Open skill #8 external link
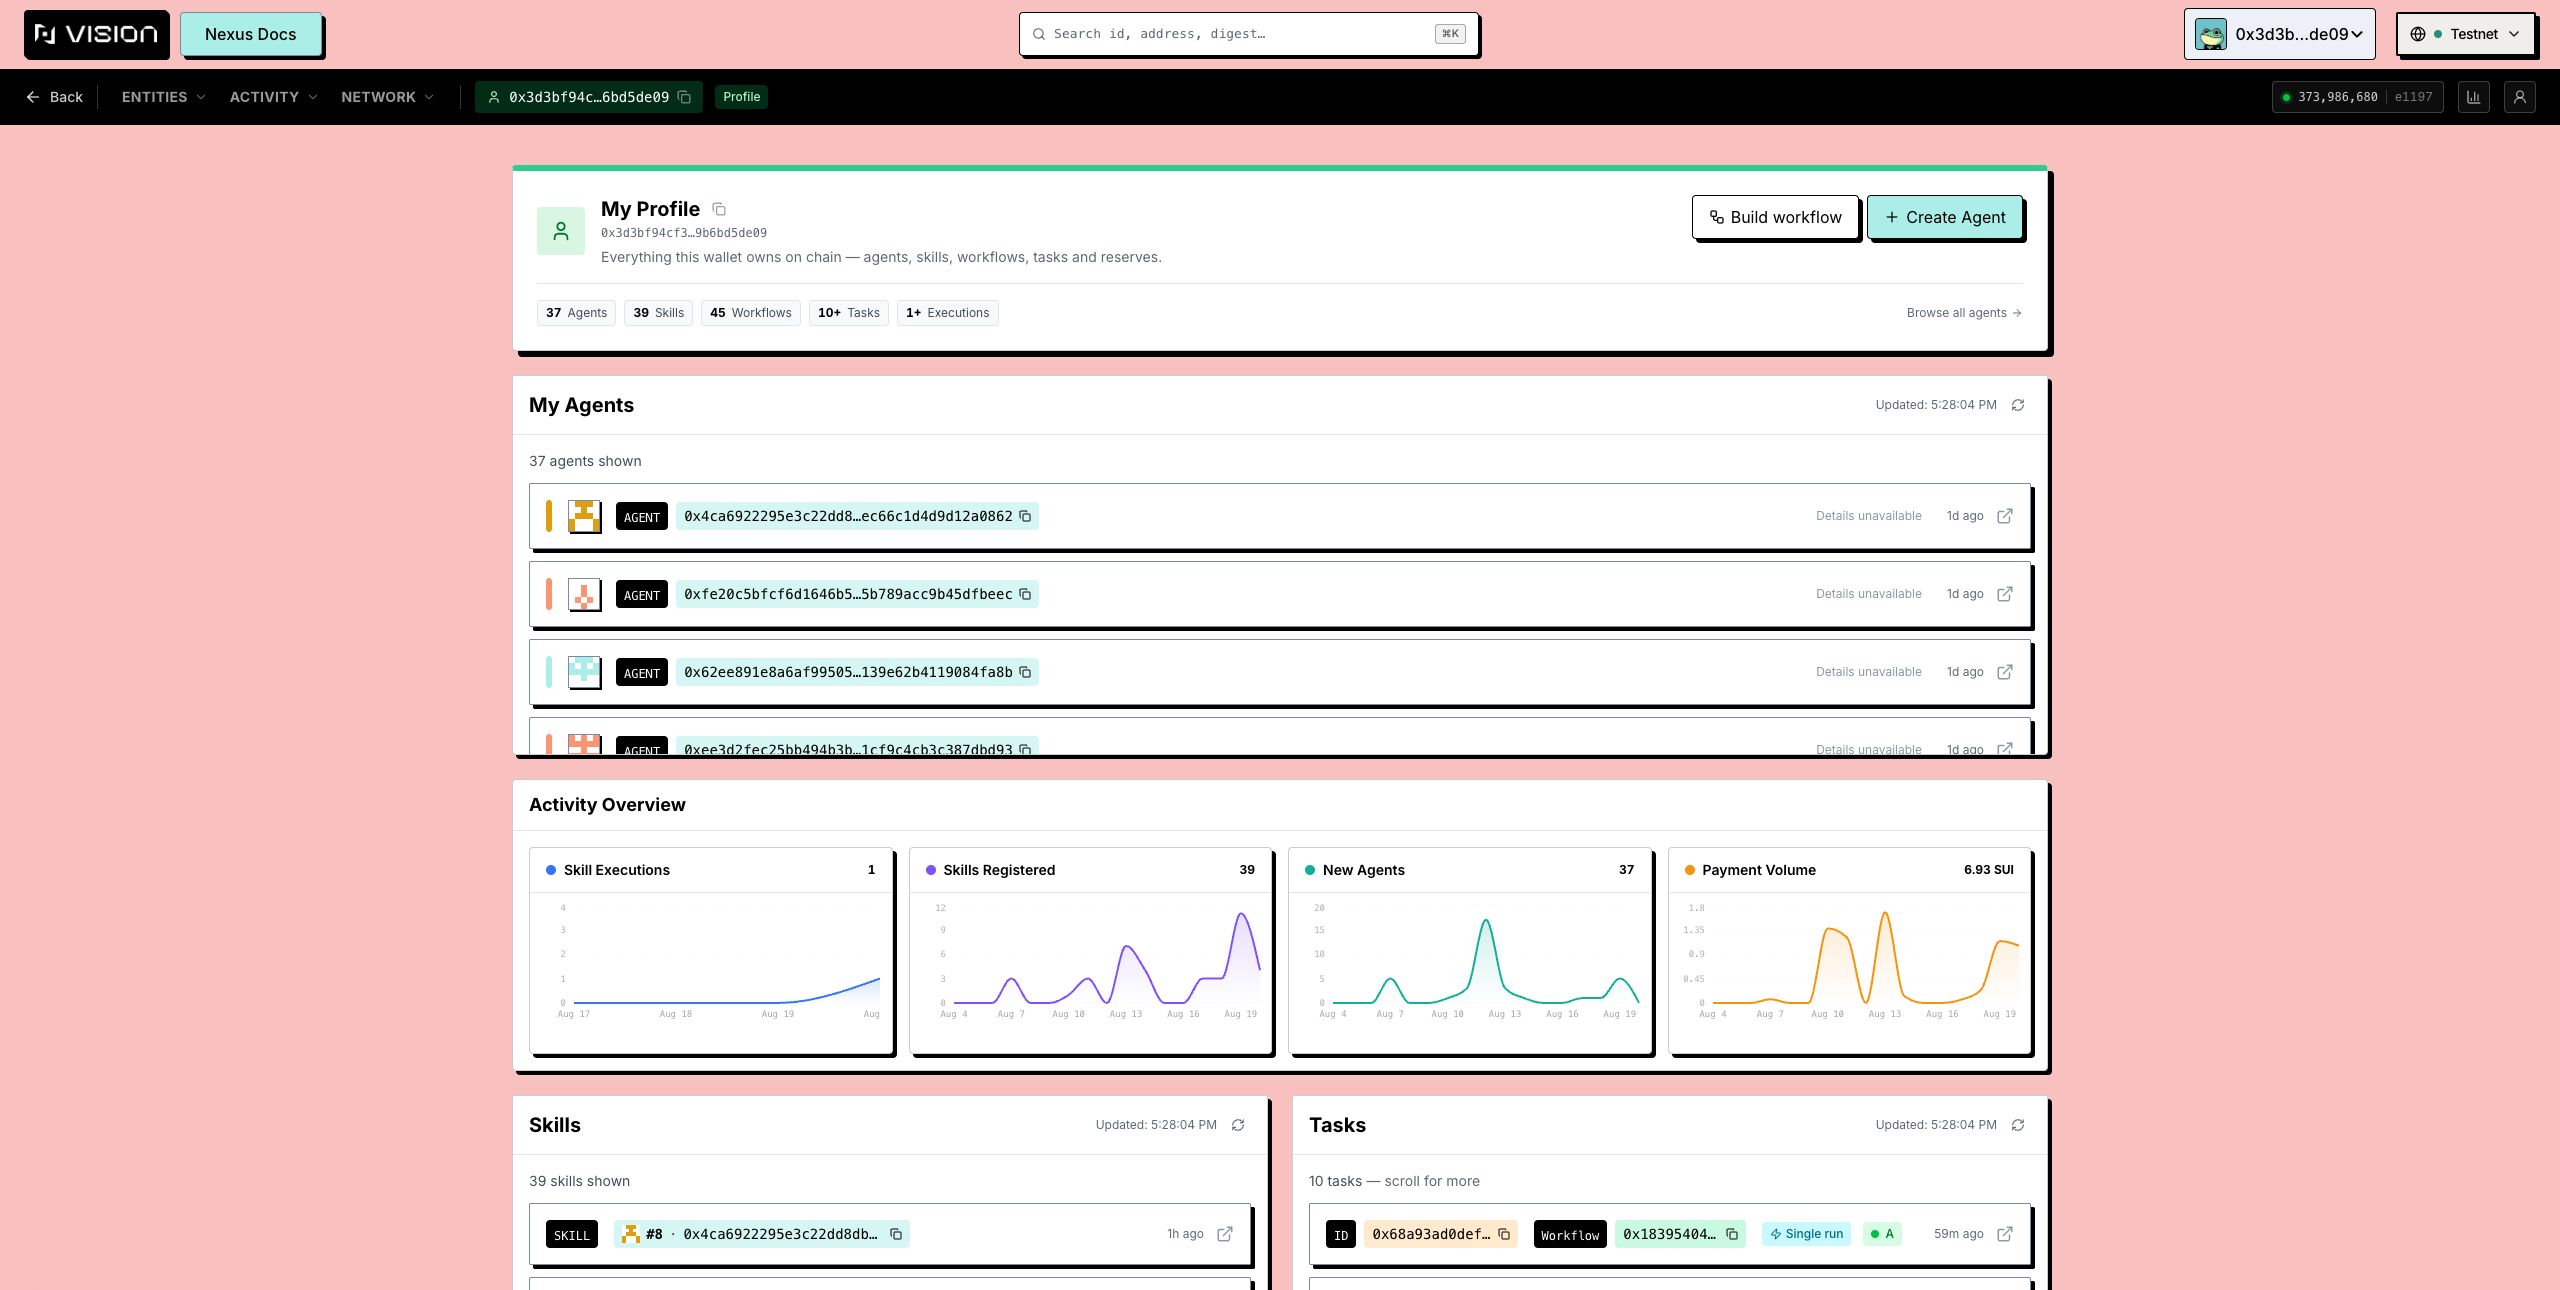This screenshot has width=2560, height=1290. point(1225,1234)
